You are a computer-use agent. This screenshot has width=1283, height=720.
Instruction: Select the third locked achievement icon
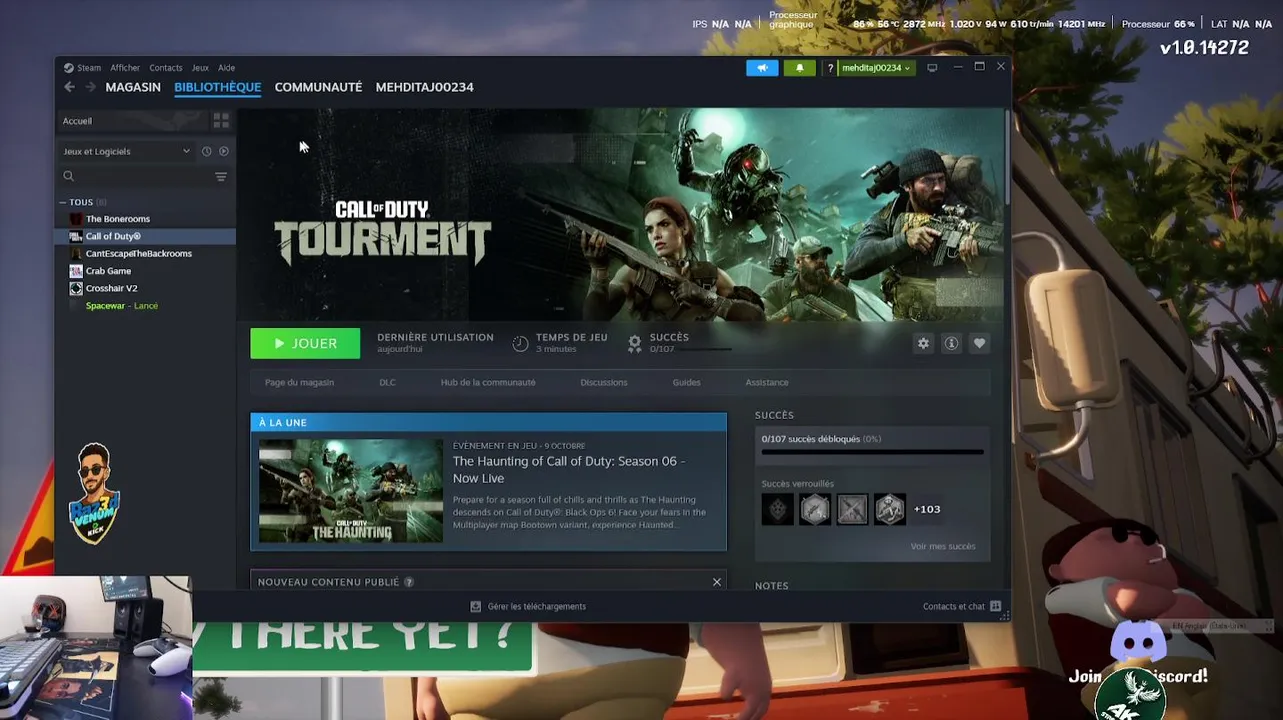[x=852, y=509]
